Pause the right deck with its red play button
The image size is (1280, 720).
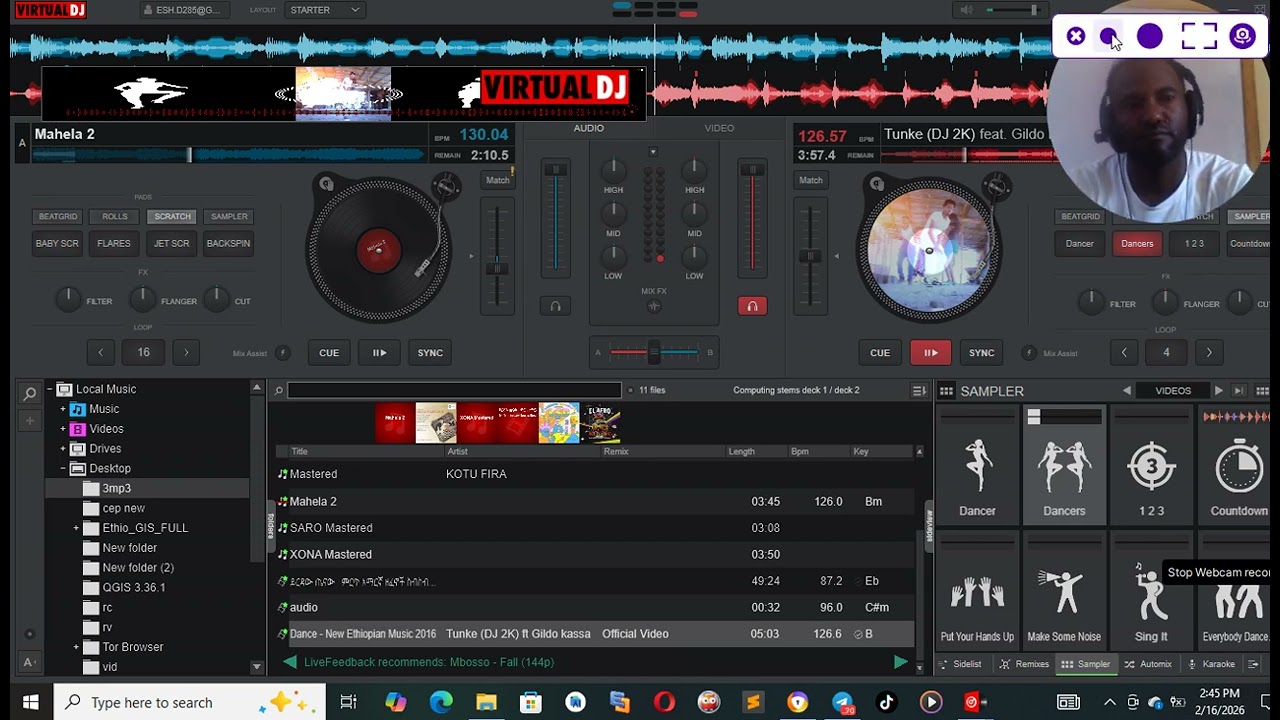point(930,352)
